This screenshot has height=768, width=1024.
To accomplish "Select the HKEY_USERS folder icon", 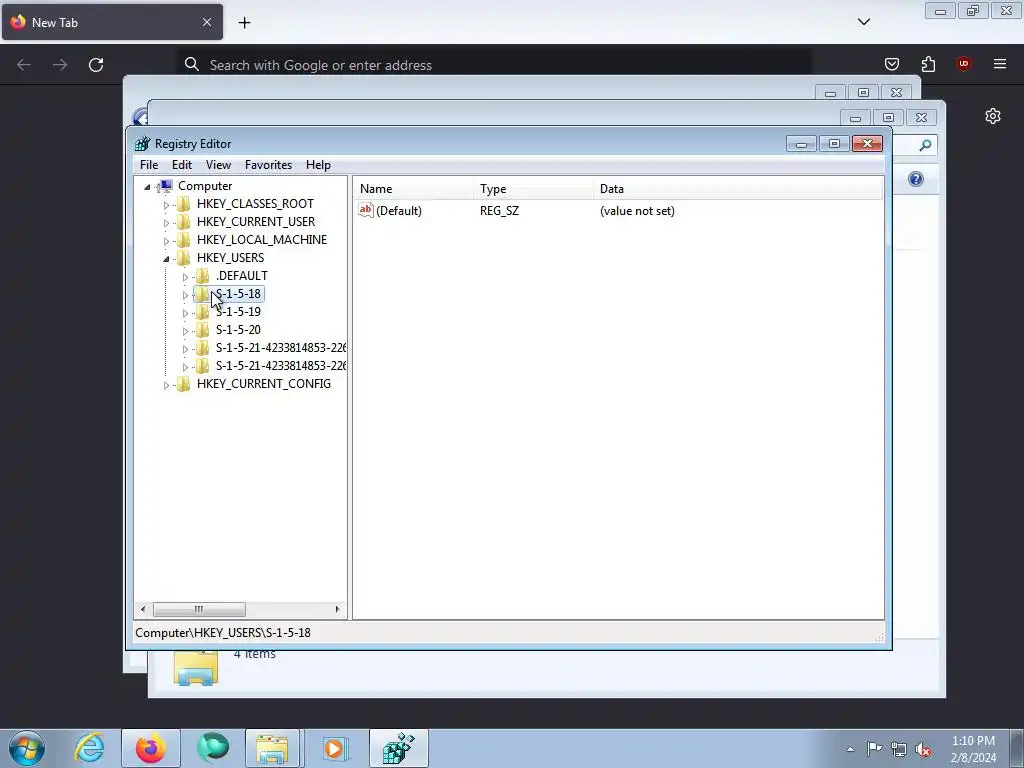I will (x=184, y=258).
